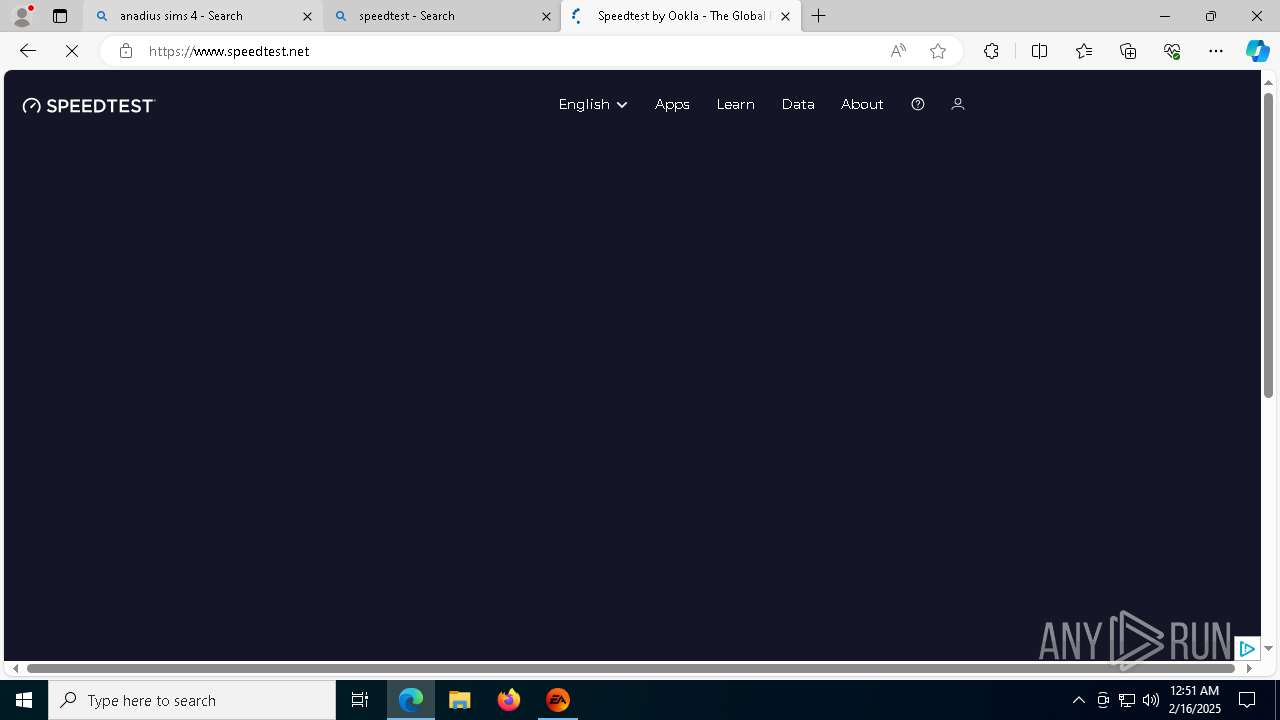The height and width of the screenshot is (720, 1280).
Task: Switch to the speedtest Search tab
Action: [x=442, y=16]
